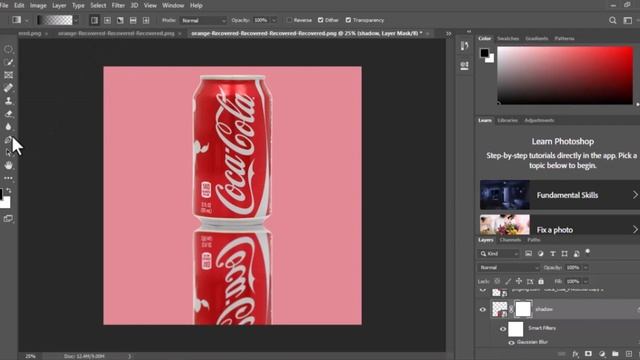Toggle lock image pixels brush icon
Viewport: 640px width, 360px height.
click(508, 281)
